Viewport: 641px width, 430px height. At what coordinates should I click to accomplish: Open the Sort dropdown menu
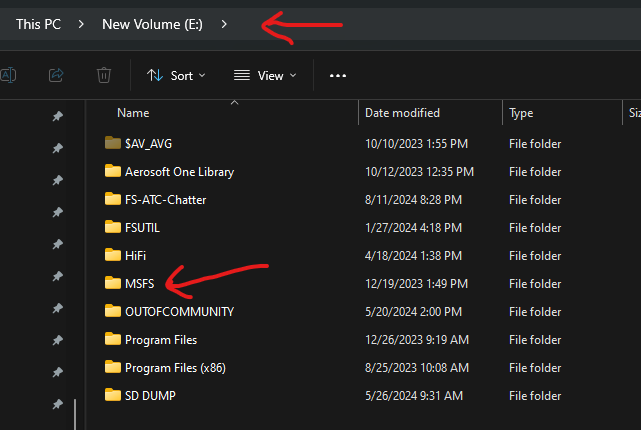pyautogui.click(x=176, y=75)
